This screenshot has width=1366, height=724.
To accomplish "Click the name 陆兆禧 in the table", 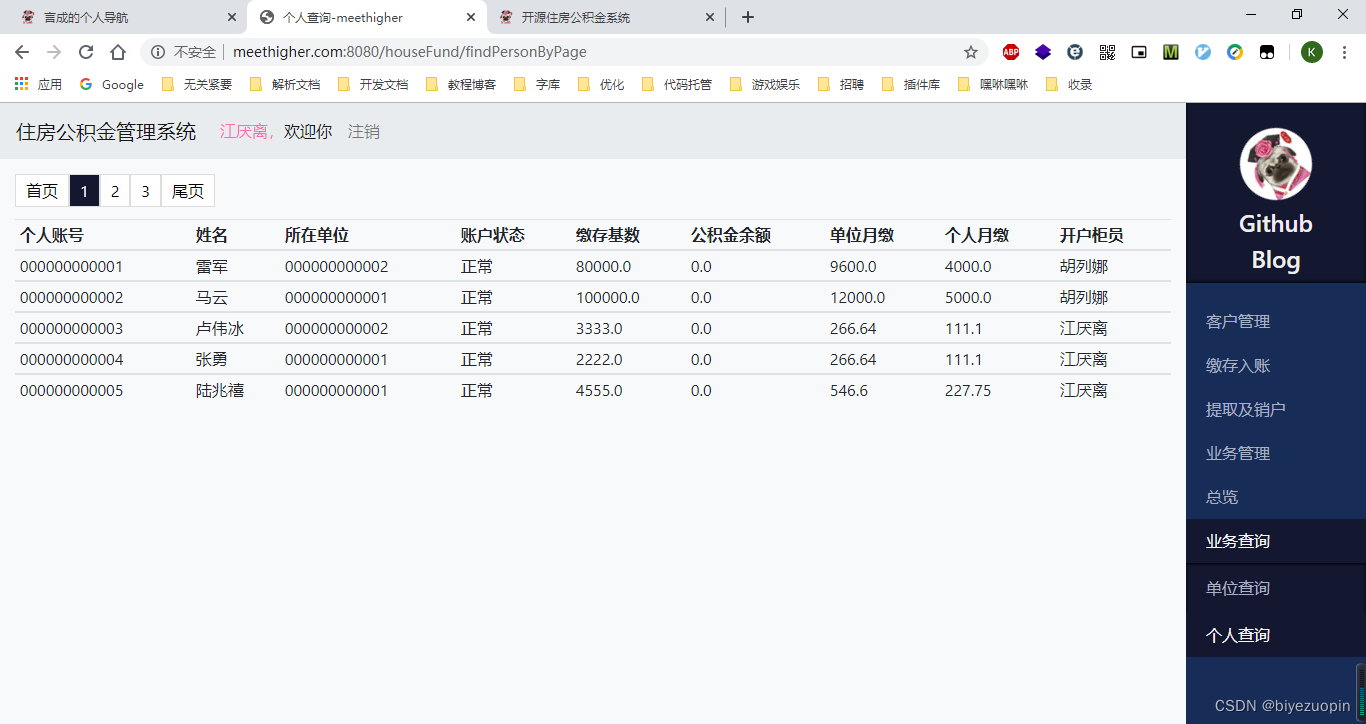I will (220, 391).
